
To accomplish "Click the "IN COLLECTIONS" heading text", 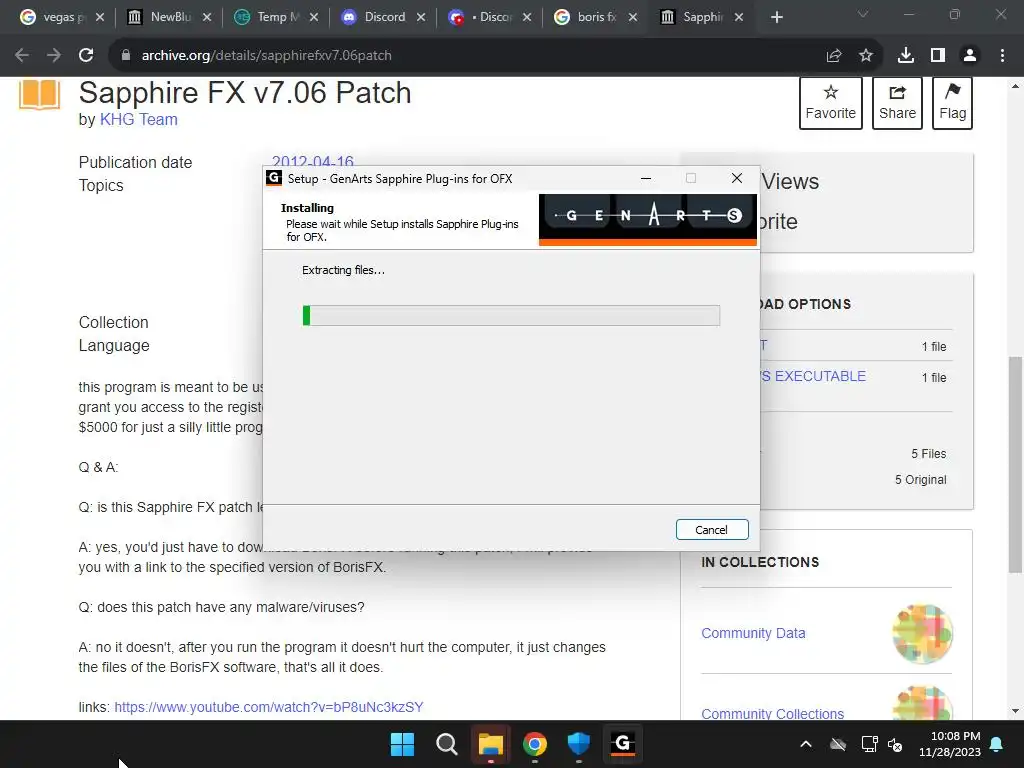I will coord(760,562).
